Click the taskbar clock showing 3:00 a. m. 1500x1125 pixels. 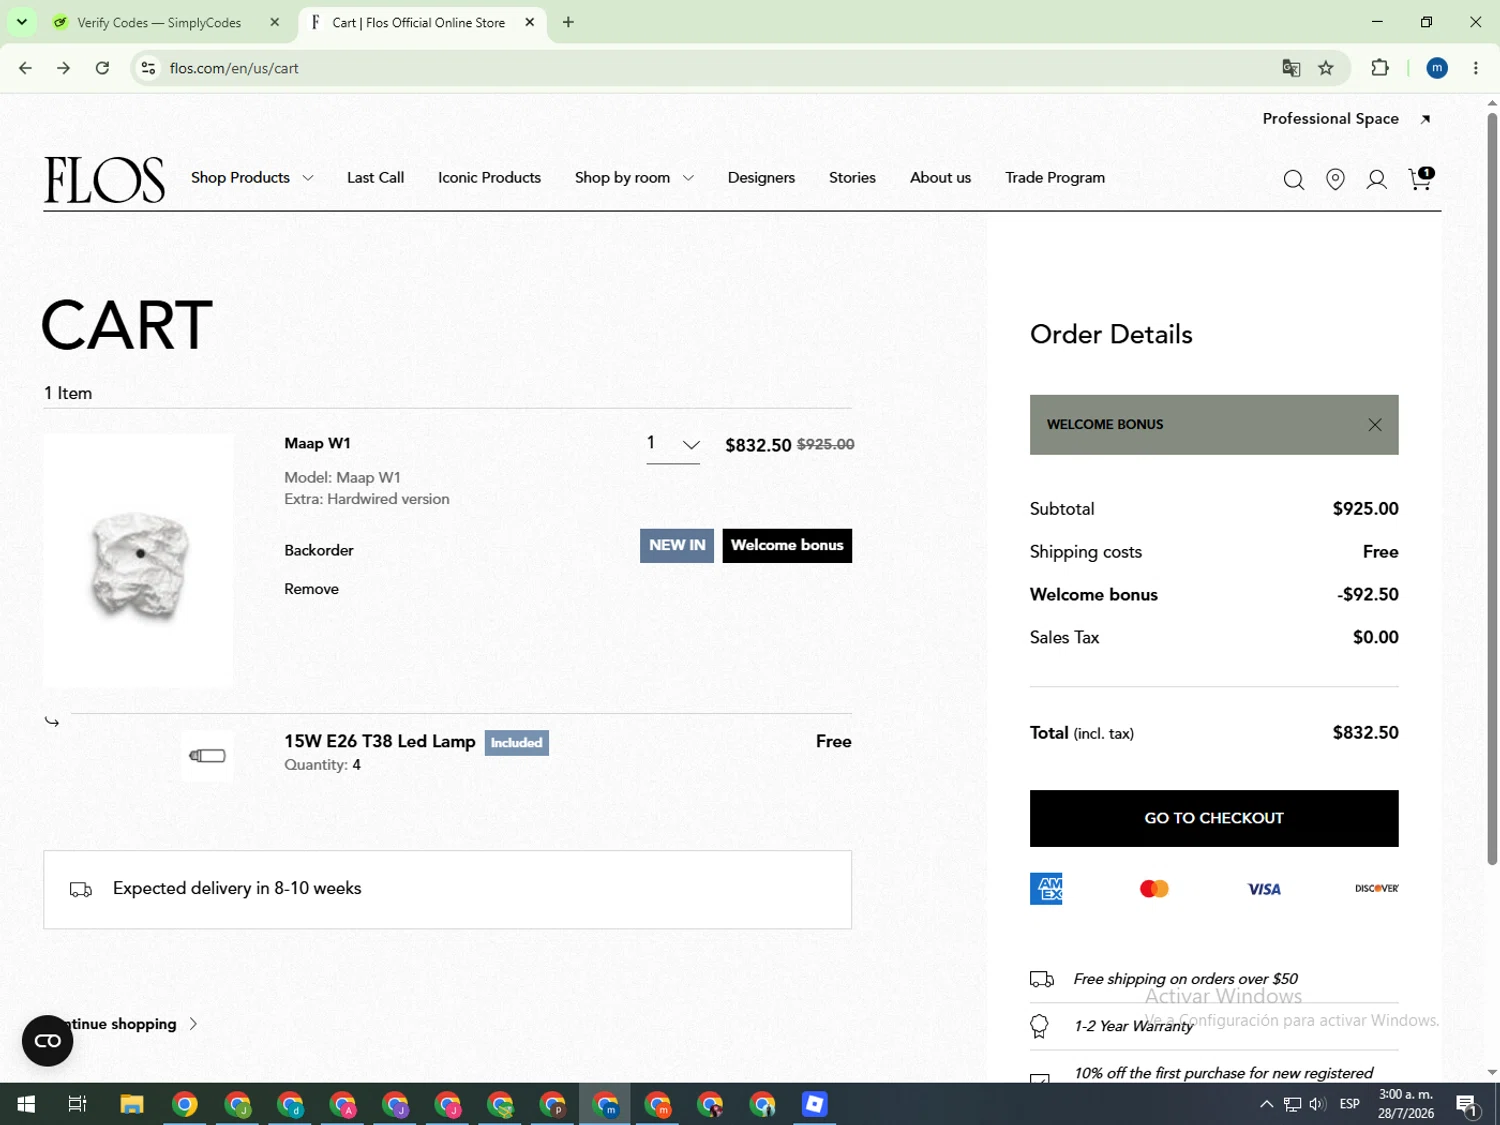click(x=1406, y=1104)
